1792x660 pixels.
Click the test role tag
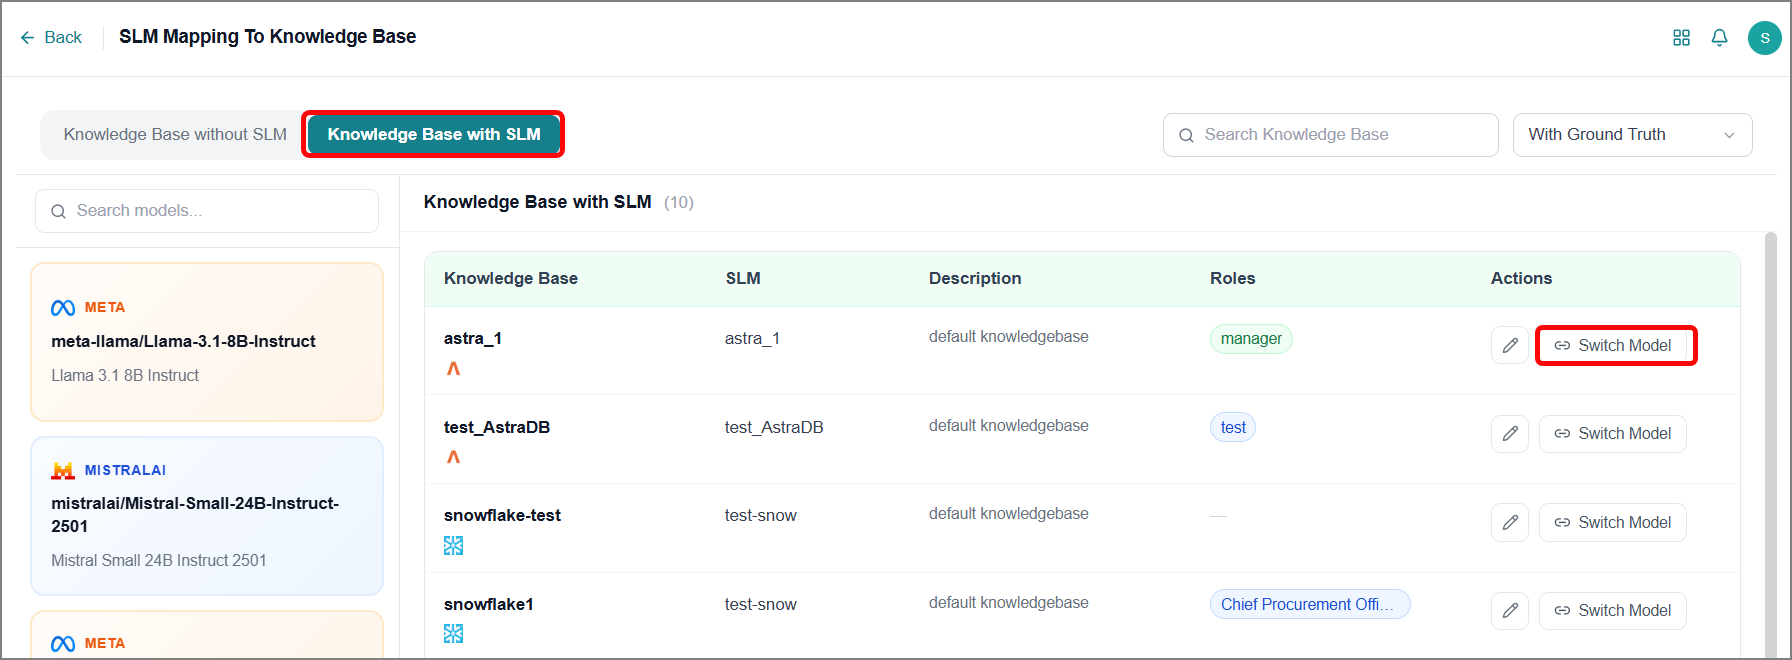point(1233,427)
